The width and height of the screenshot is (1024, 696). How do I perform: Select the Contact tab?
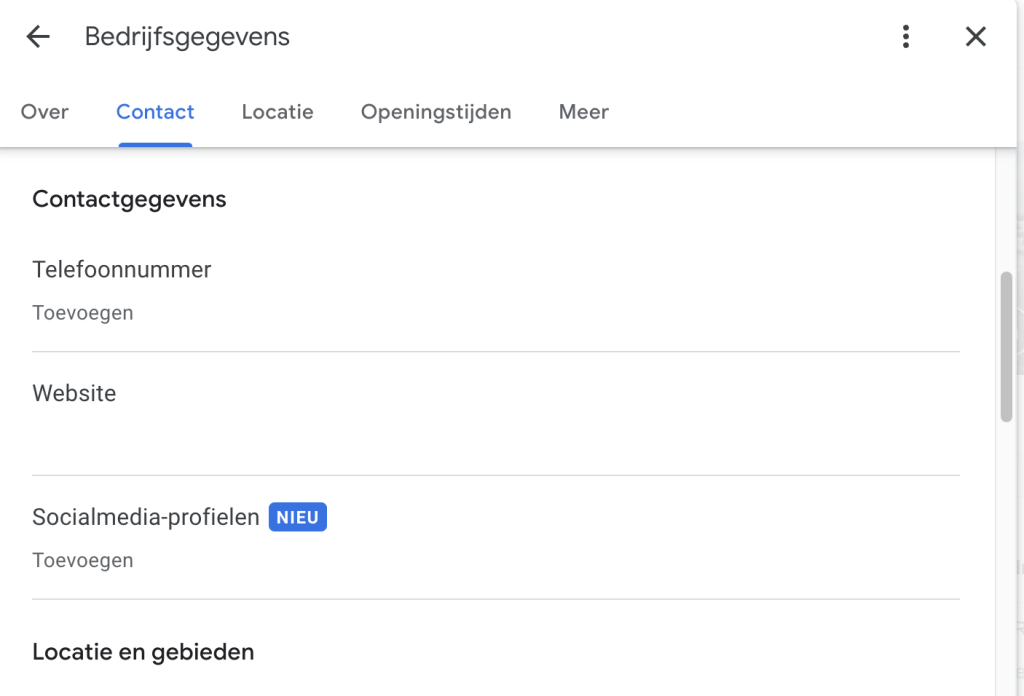[155, 112]
